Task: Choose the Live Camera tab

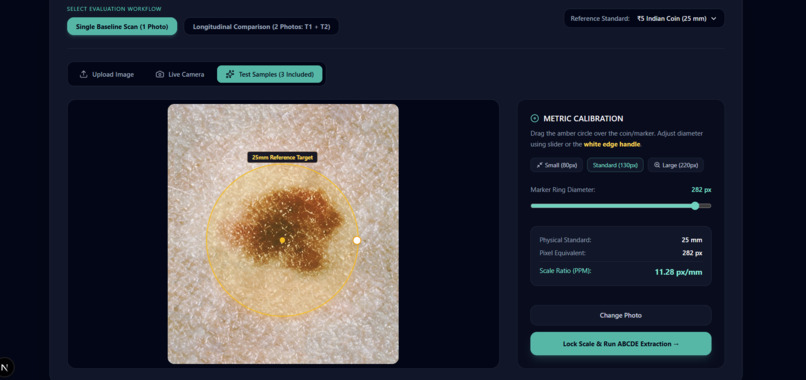Action: coord(180,75)
